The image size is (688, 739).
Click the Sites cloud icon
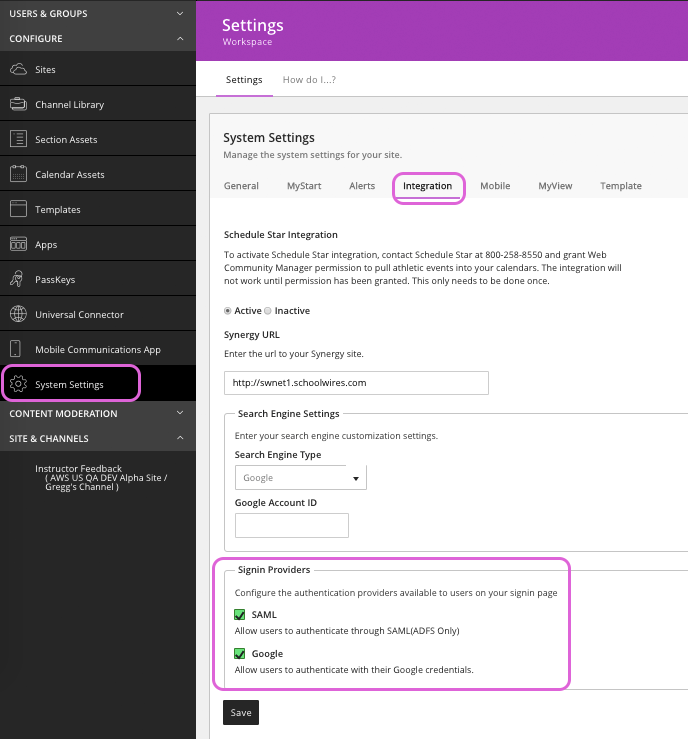17,70
